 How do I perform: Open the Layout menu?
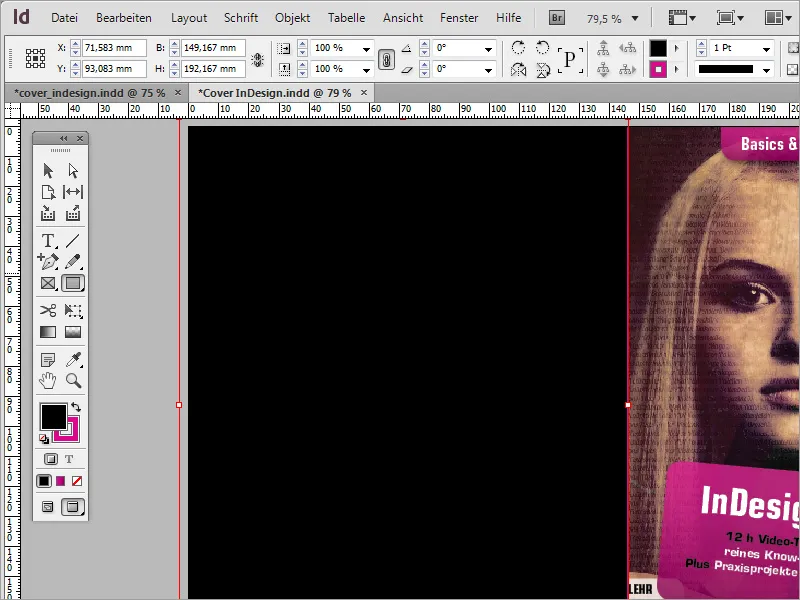tap(189, 18)
